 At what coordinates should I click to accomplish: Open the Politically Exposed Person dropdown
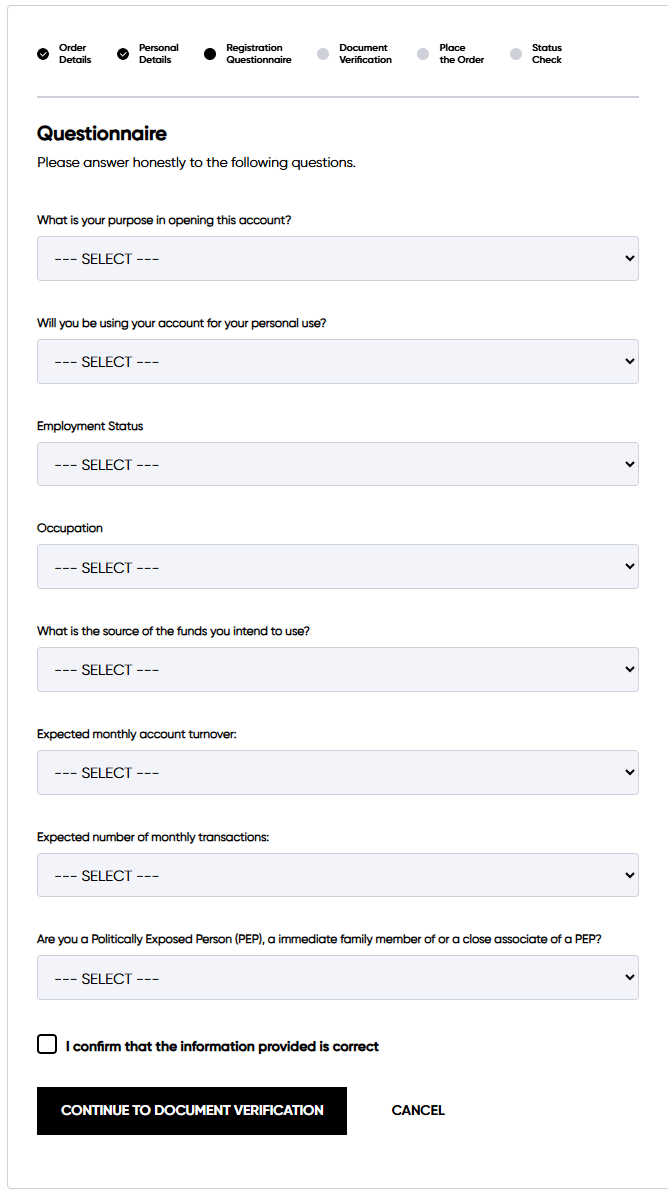(337, 978)
